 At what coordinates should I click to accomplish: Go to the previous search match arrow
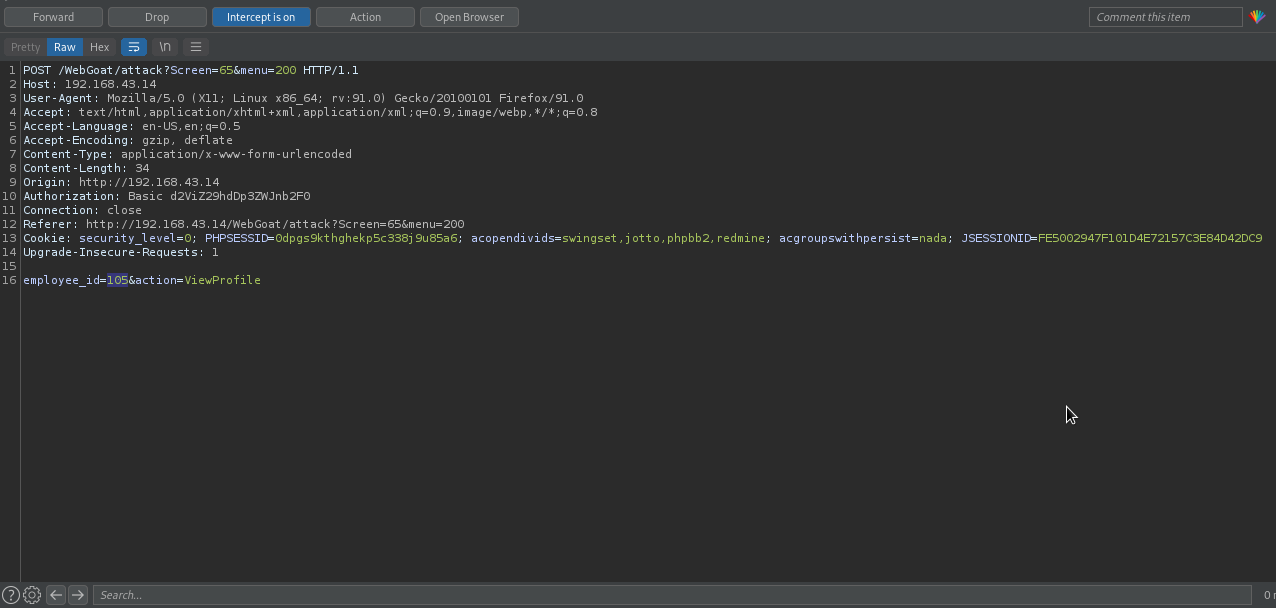coord(56,595)
